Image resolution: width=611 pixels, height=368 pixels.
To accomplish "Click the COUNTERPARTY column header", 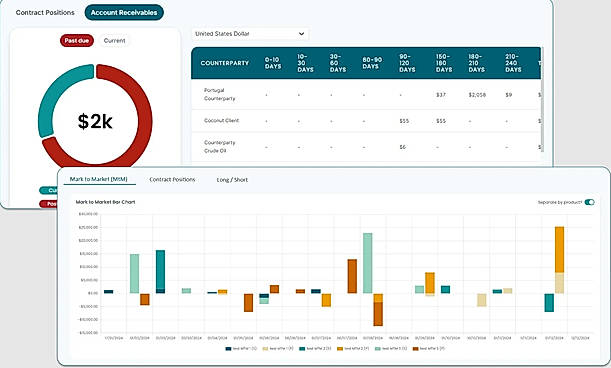I will [224, 63].
